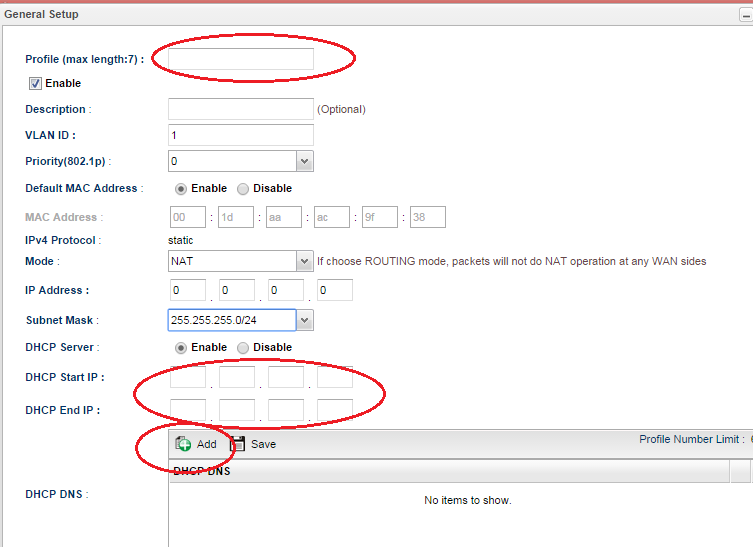Expand the Subnet Mask dropdown
The width and height of the screenshot is (753, 547).
click(x=305, y=320)
